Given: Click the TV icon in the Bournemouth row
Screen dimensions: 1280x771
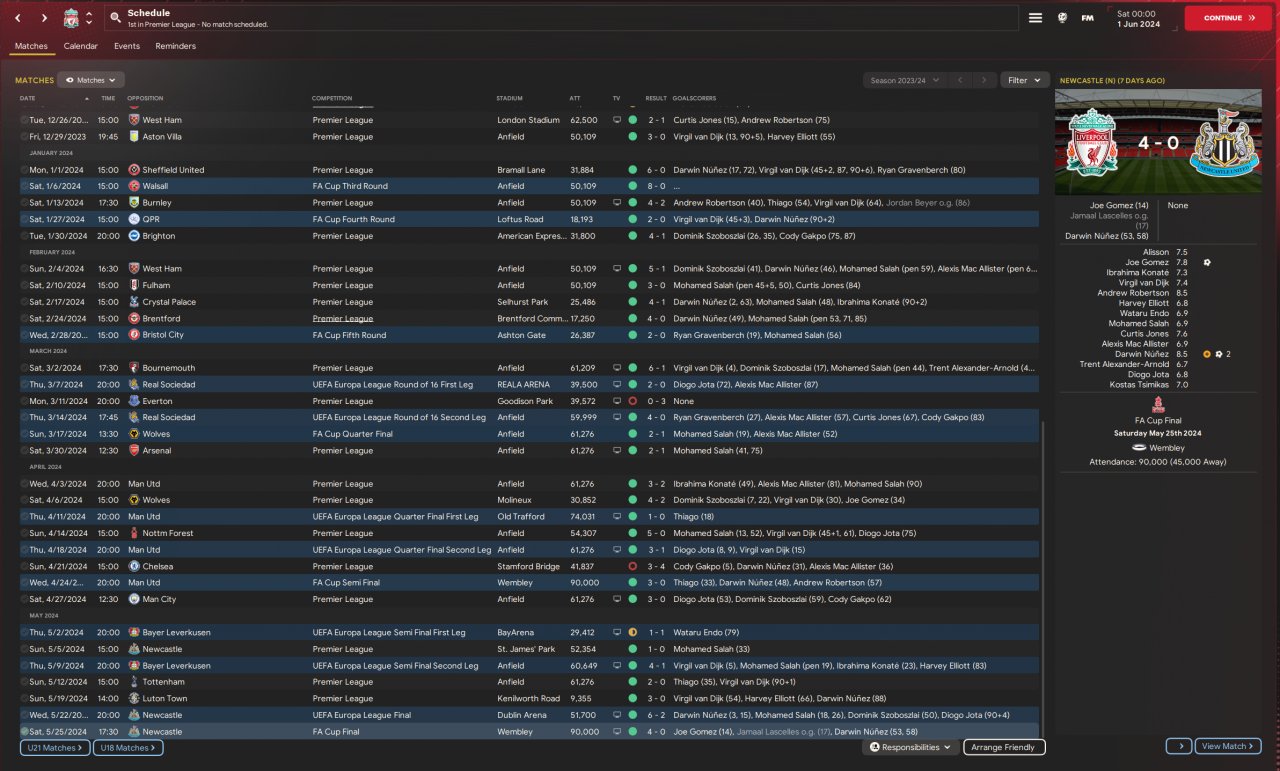Looking at the screenshot, I should 617,368.
